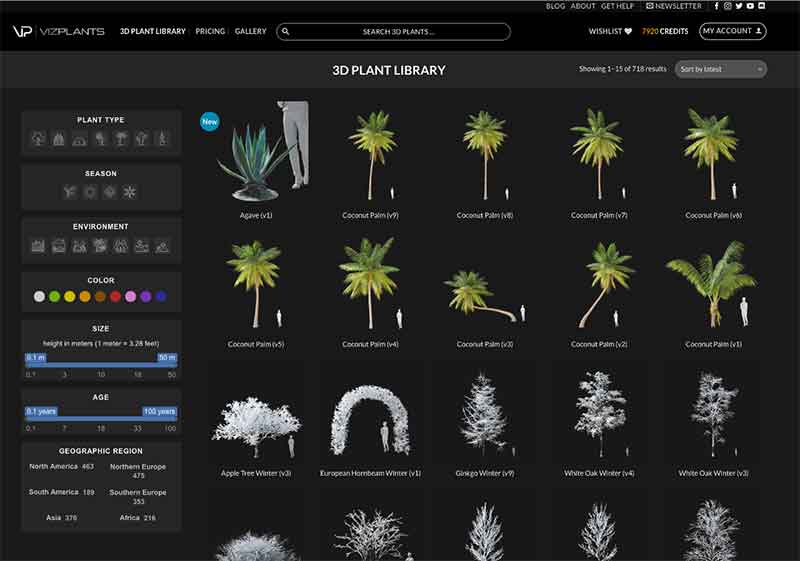The width and height of the screenshot is (800, 561).
Task: Open the Twitter social icon
Action: 739,6
